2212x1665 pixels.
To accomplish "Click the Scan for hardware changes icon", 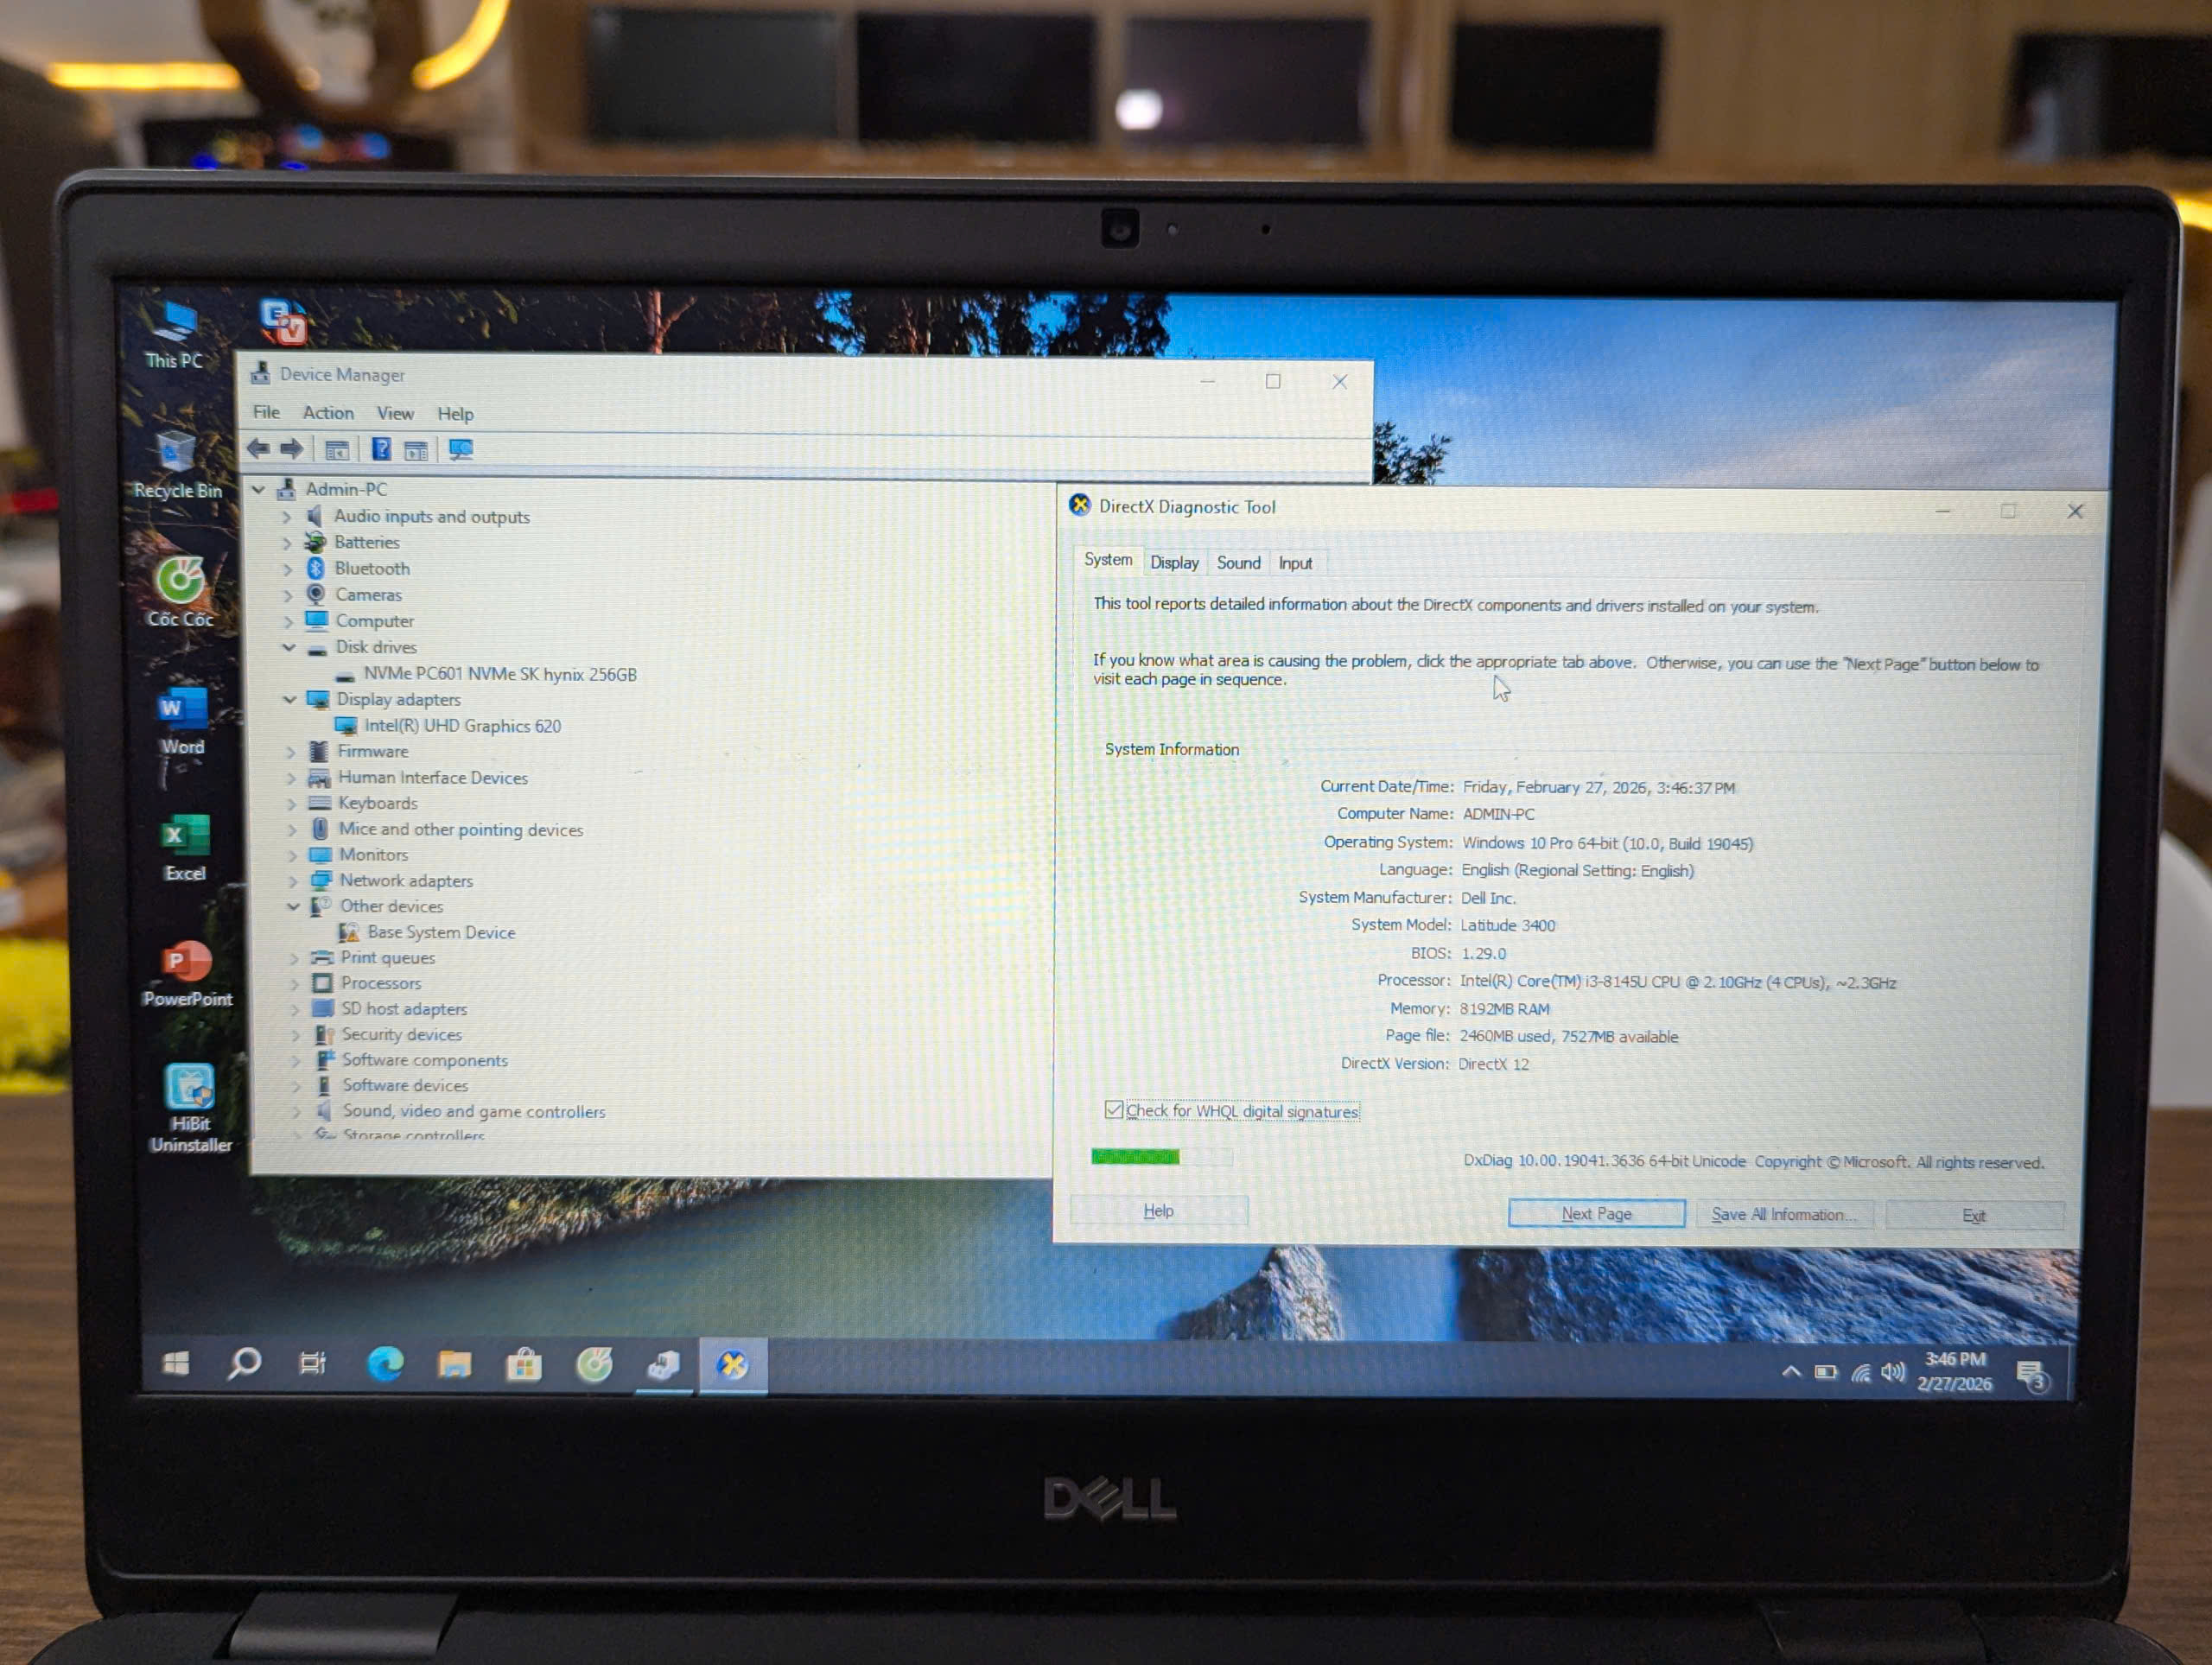I will click(462, 449).
